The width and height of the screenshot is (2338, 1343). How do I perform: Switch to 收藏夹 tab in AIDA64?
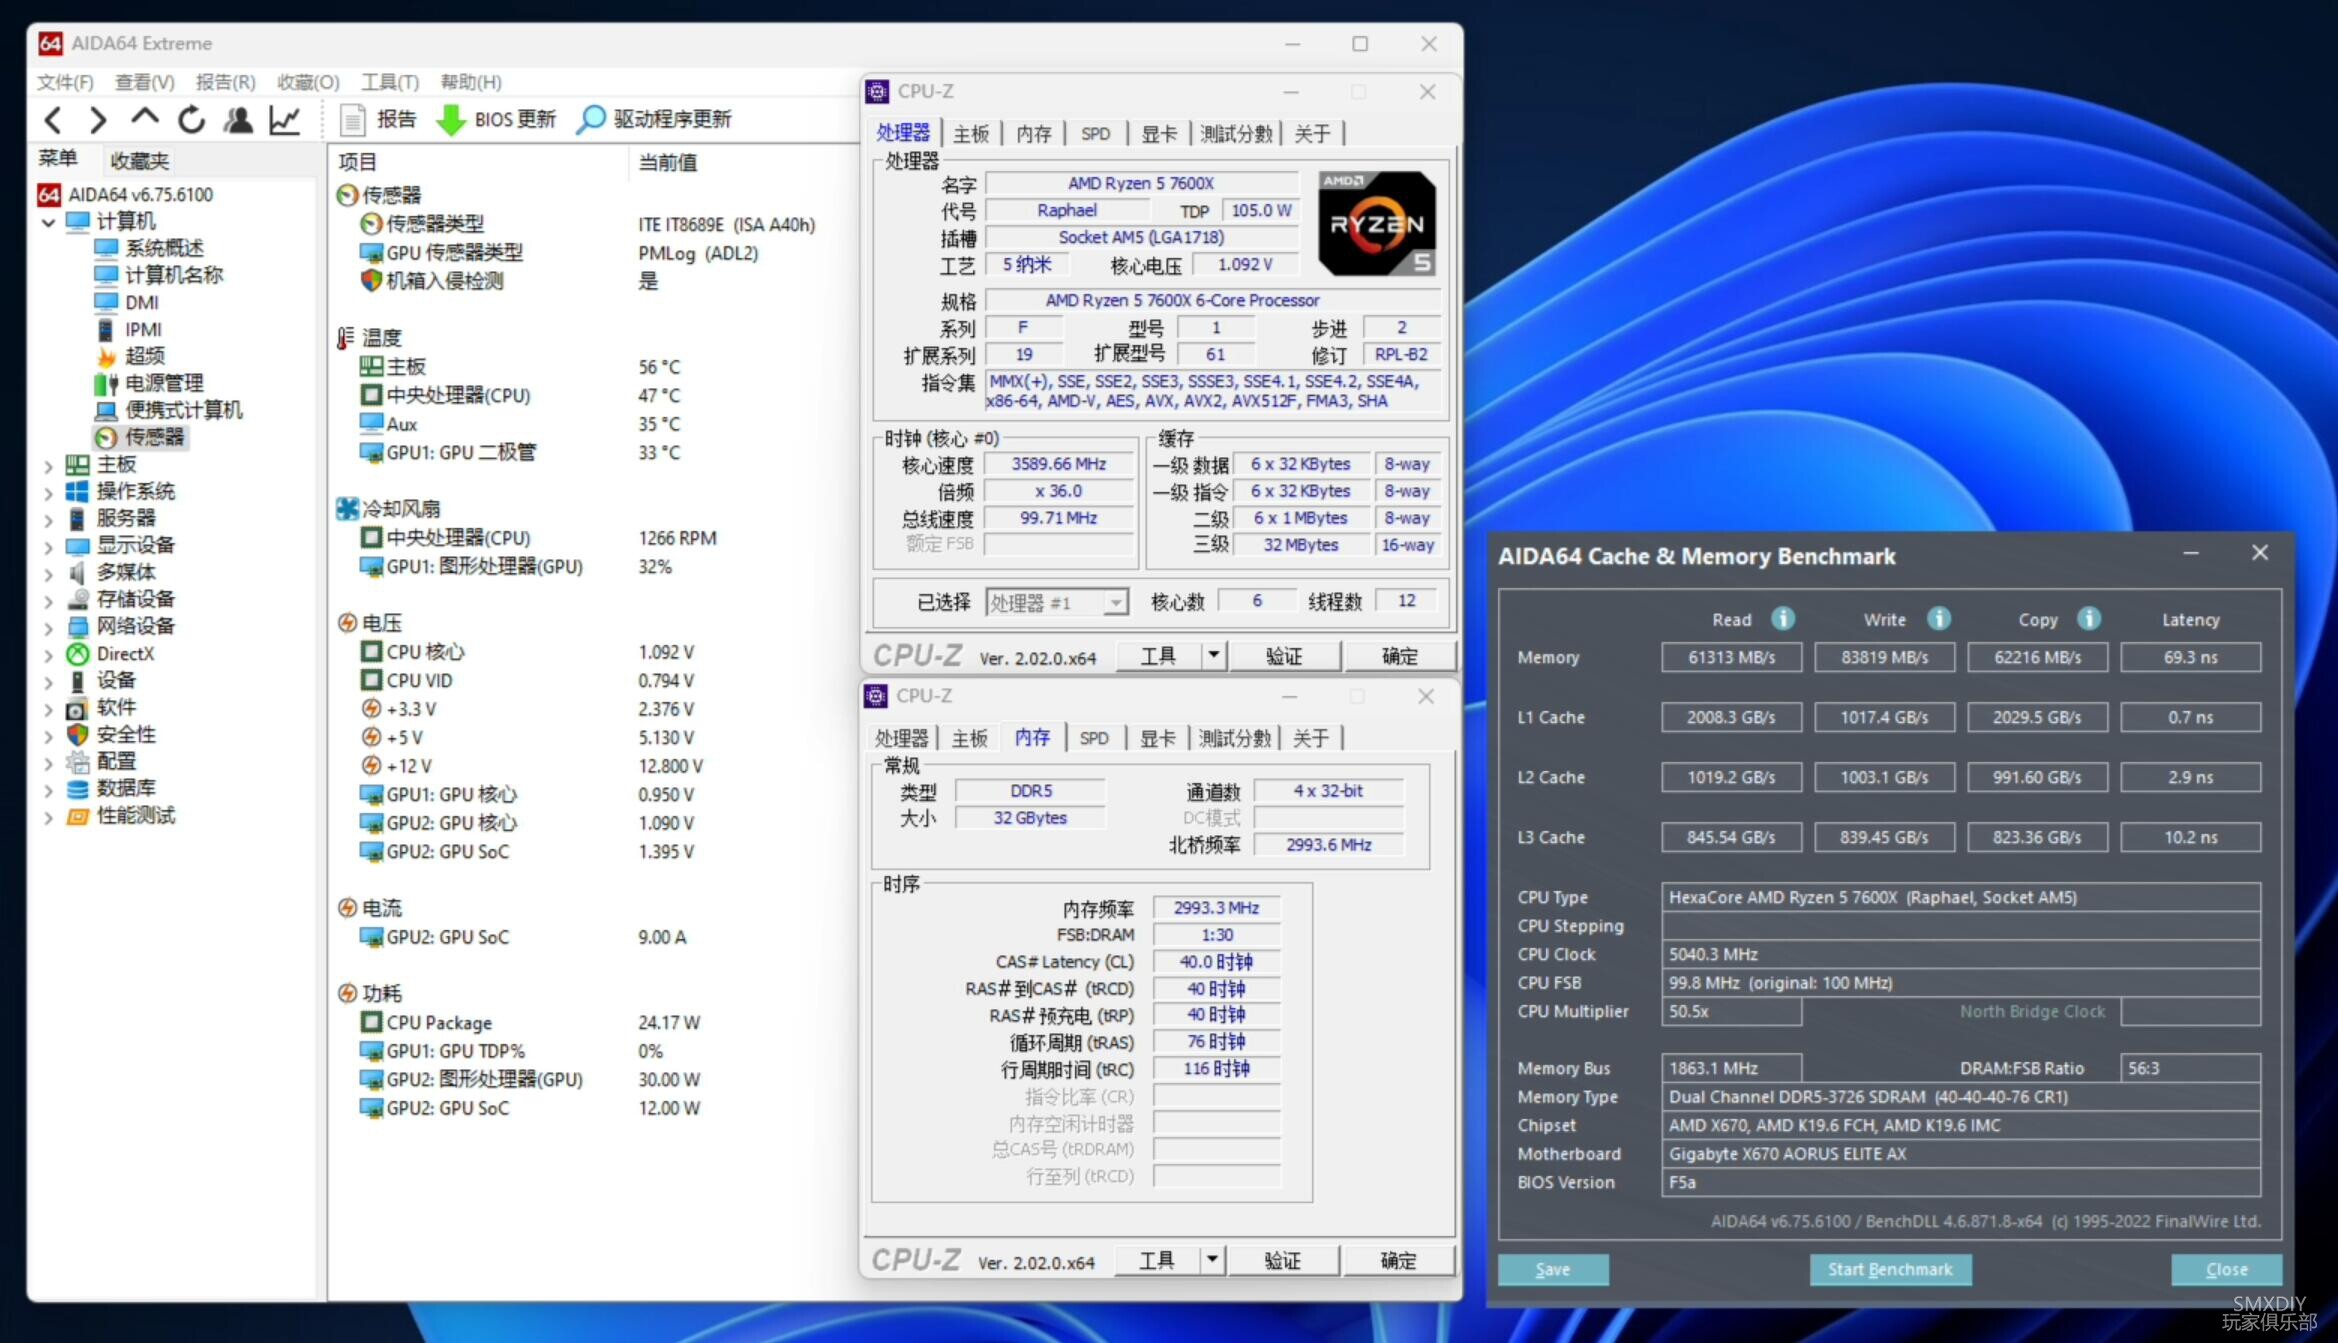tap(140, 160)
